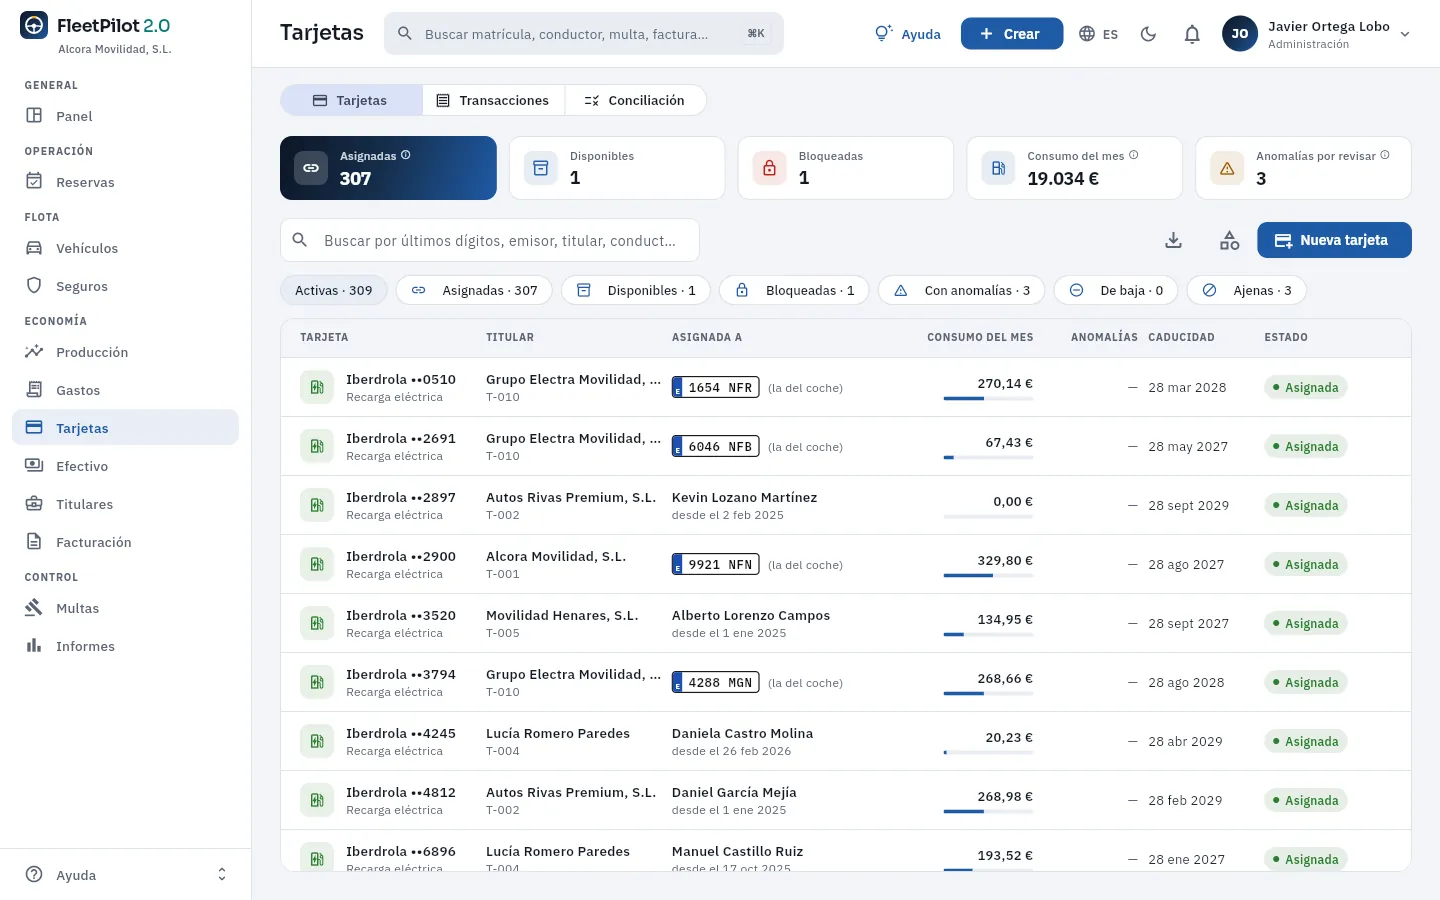Switch to the Transacciones tab

pos(494,100)
